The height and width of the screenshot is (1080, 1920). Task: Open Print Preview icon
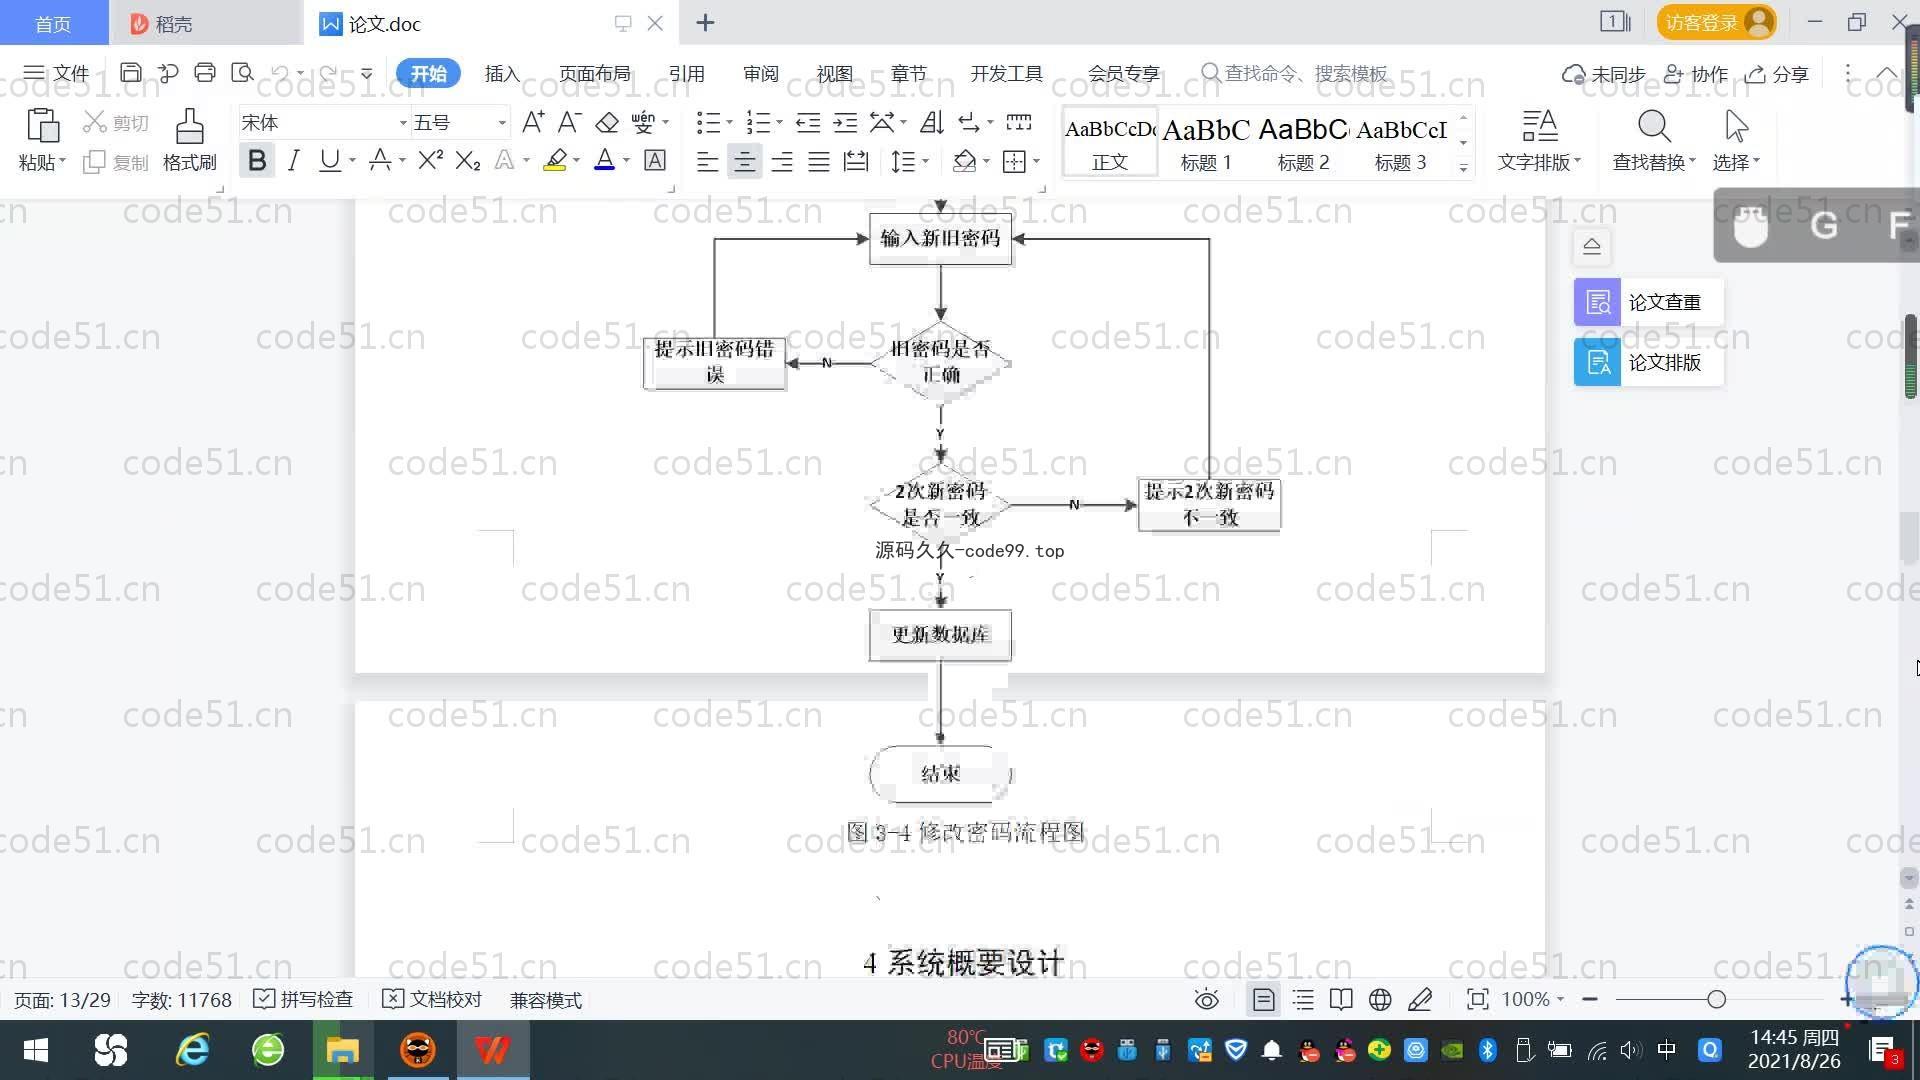pyautogui.click(x=242, y=73)
